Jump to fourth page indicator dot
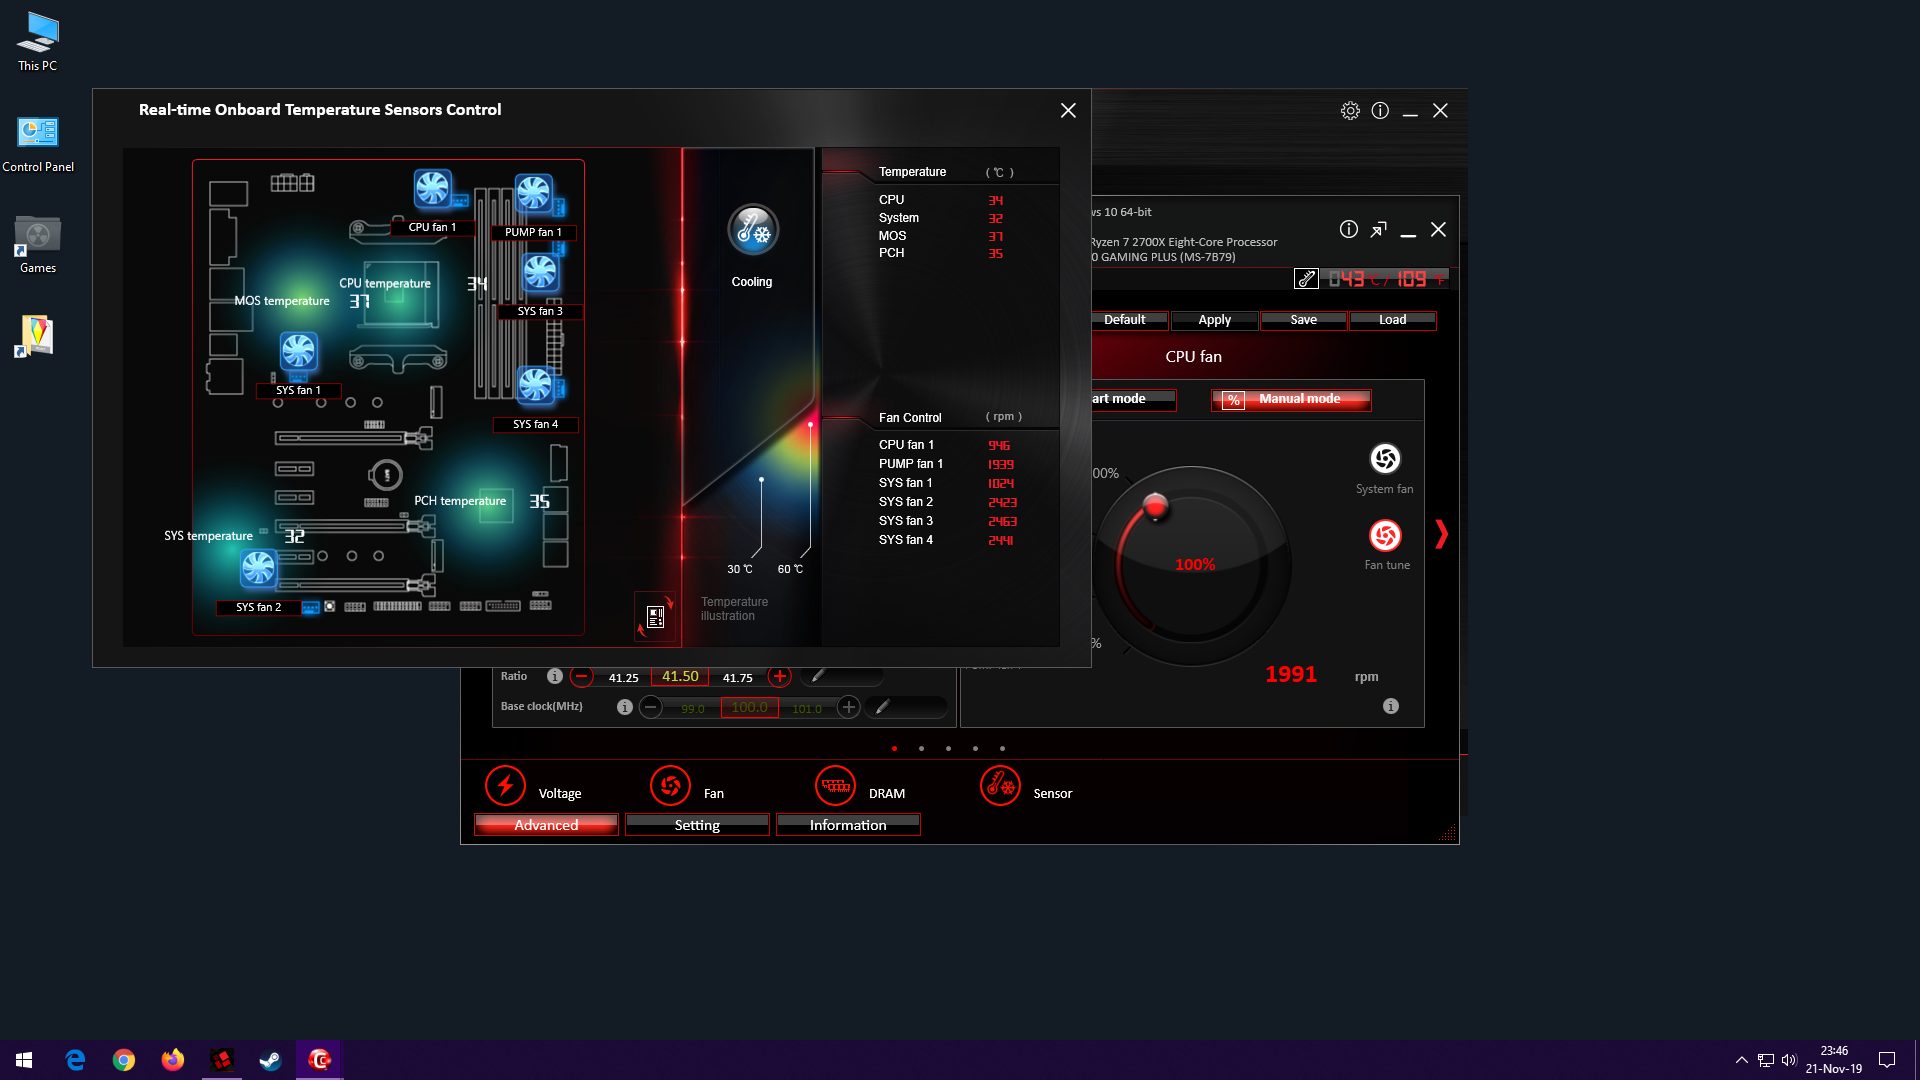This screenshot has width=1920, height=1080. tap(975, 749)
